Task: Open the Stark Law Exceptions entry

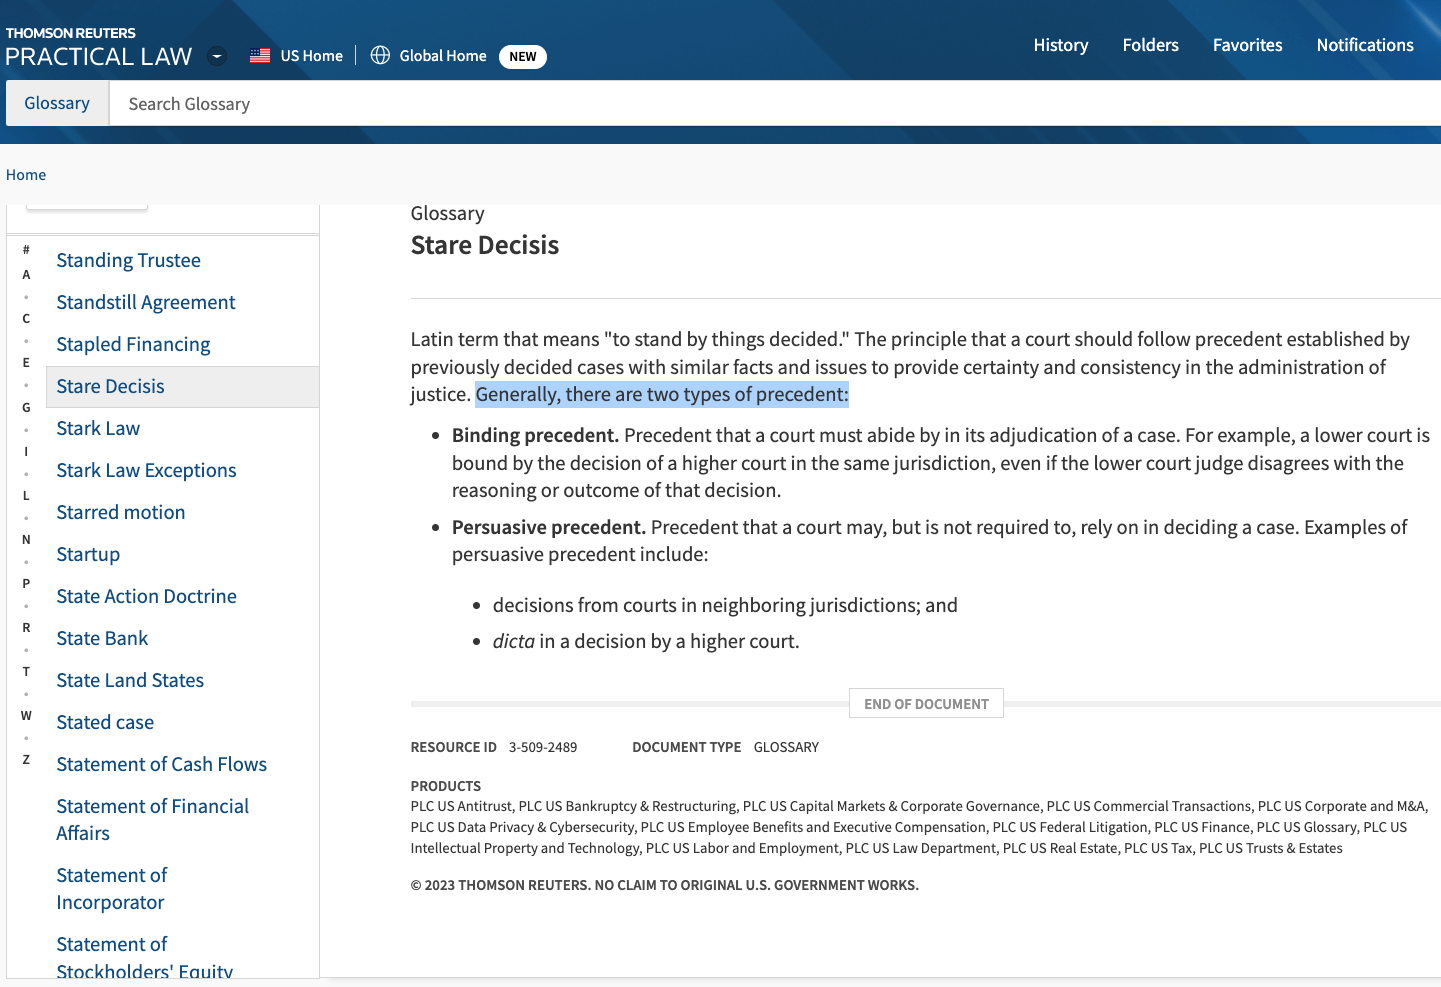Action: click(146, 470)
